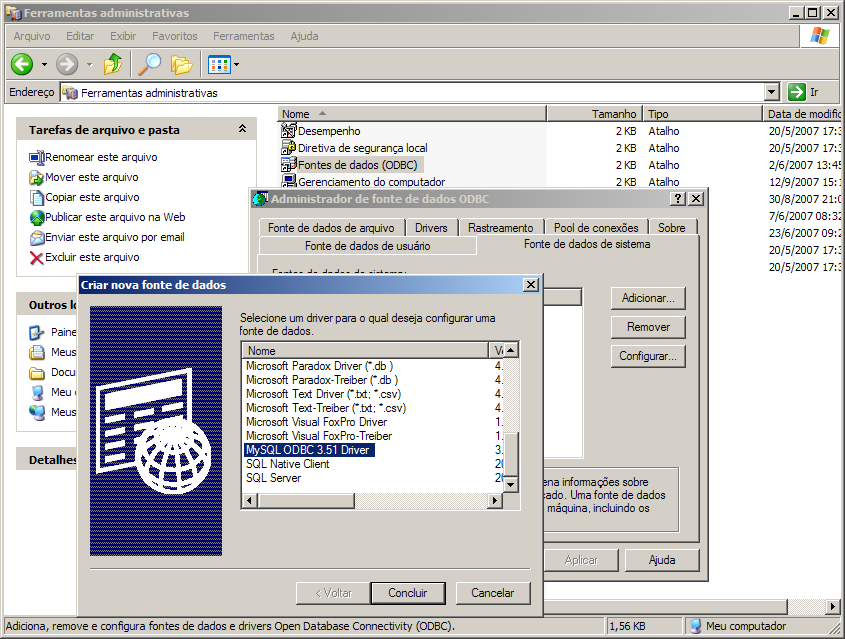Click the Adicionar... button
This screenshot has height=639, width=845.
pyautogui.click(x=648, y=298)
